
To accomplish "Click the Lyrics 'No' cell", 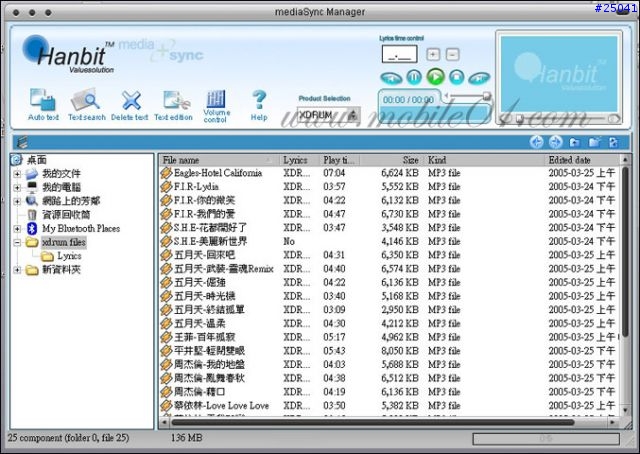I will [x=289, y=241].
